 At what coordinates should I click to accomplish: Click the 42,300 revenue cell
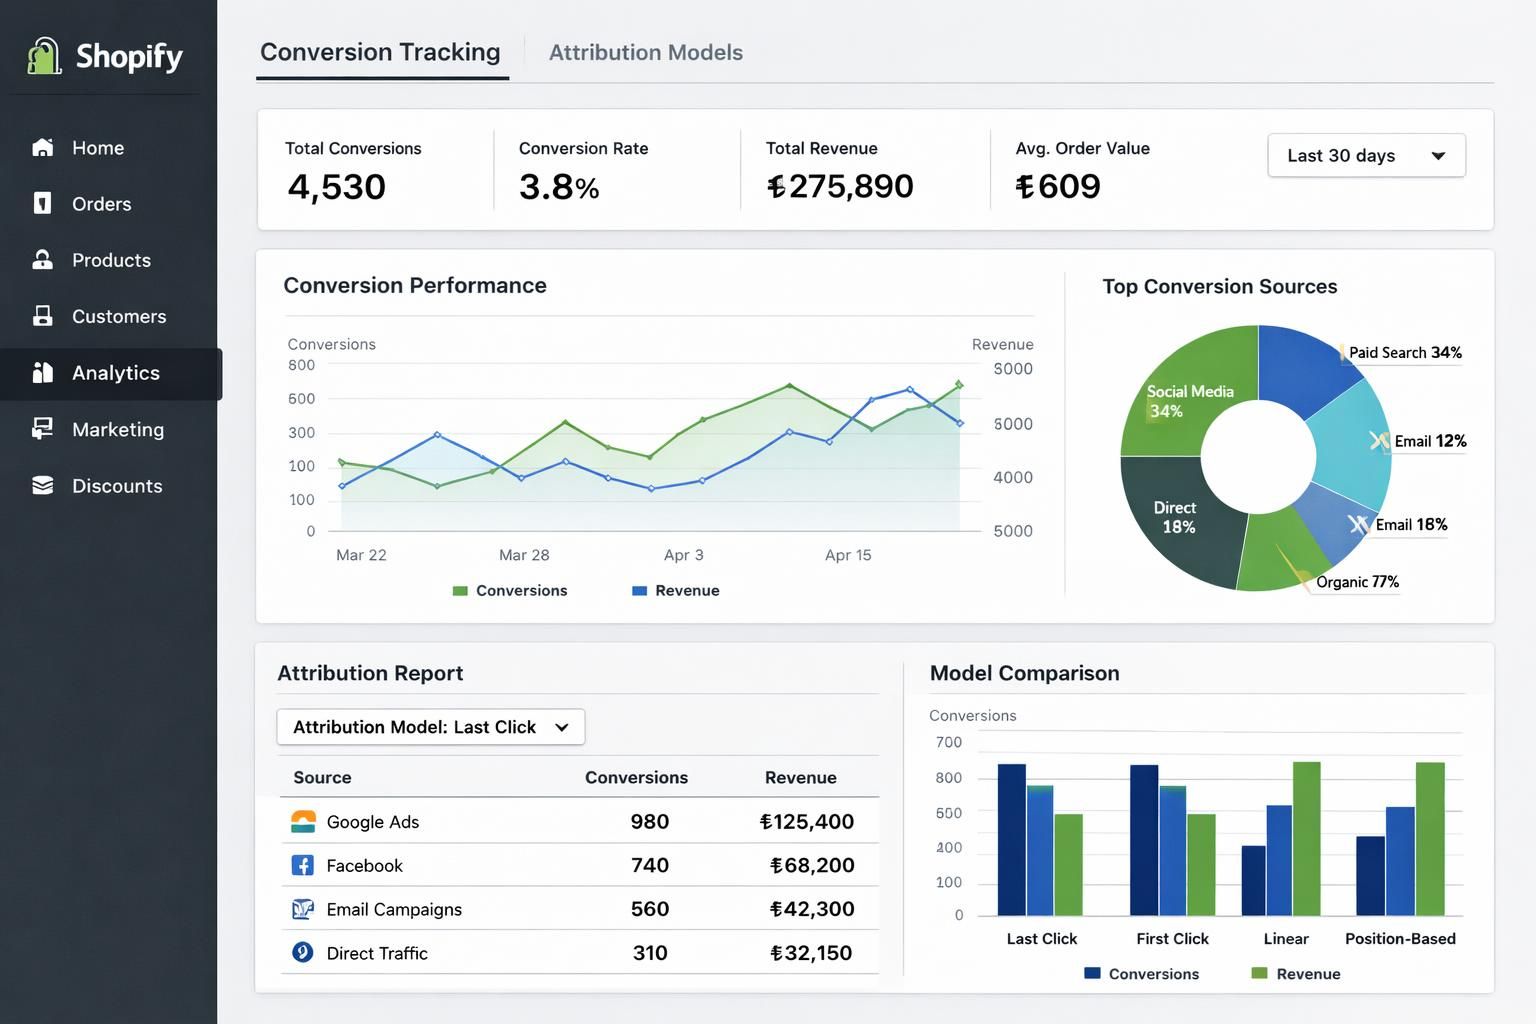(812, 909)
